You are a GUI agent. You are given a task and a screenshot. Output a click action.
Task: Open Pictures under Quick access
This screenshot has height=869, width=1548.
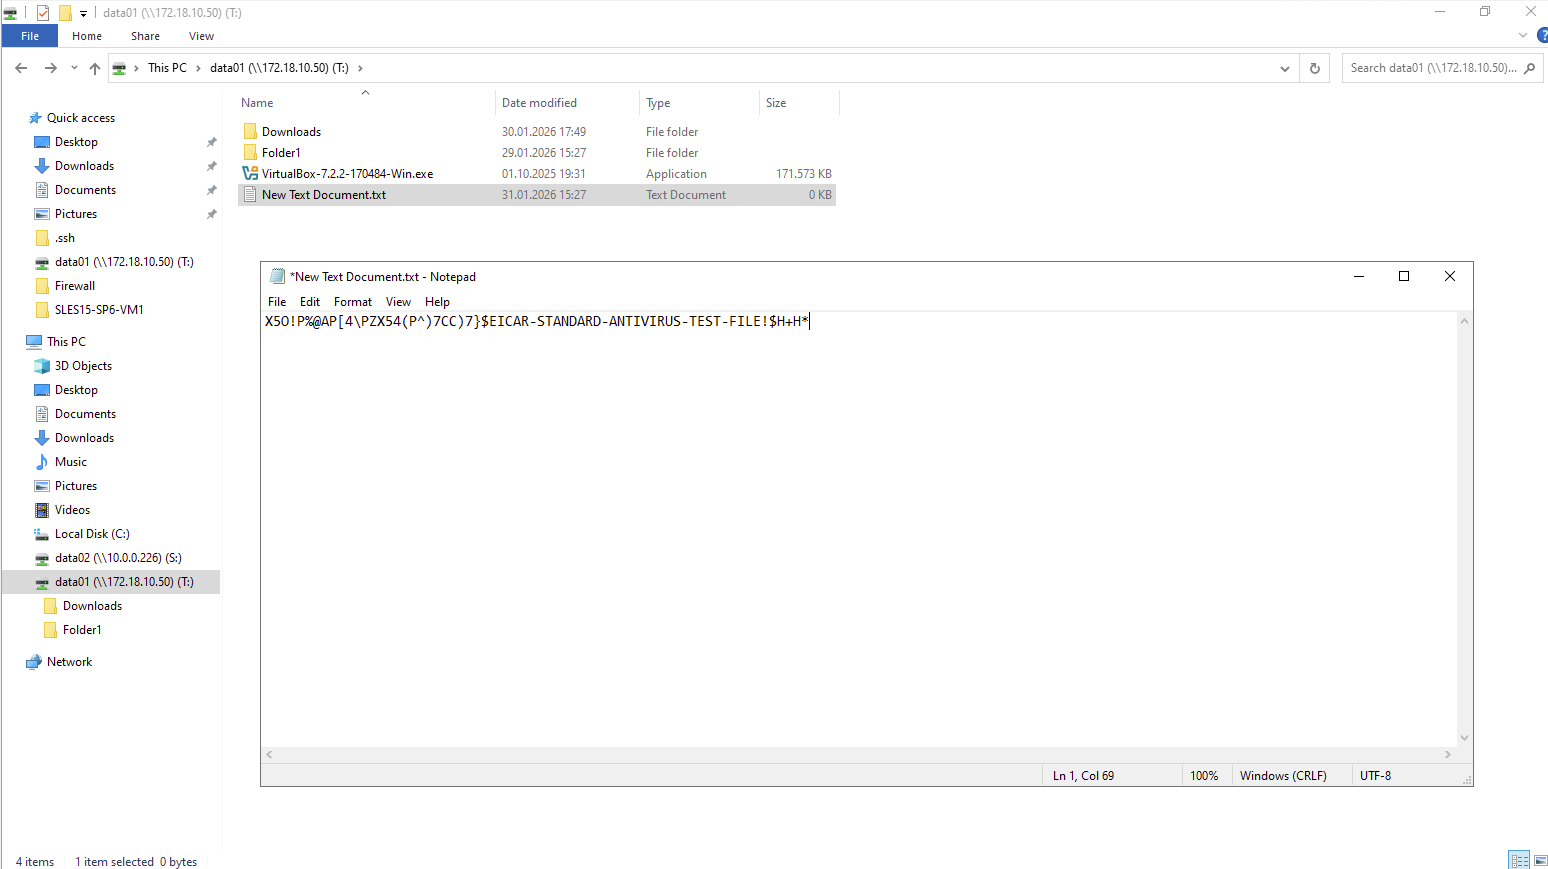76,214
